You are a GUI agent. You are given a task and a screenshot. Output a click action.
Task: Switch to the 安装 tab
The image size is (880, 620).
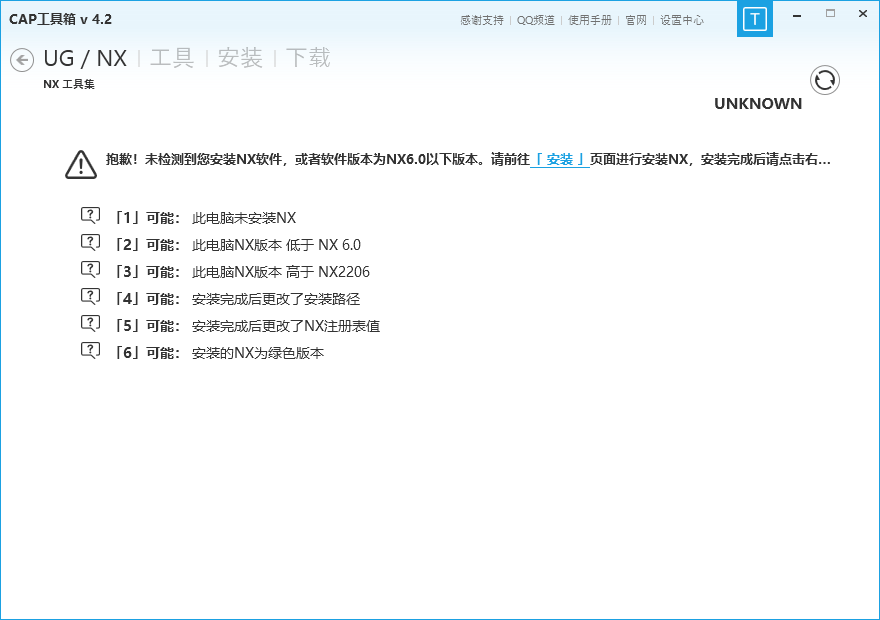pos(240,58)
